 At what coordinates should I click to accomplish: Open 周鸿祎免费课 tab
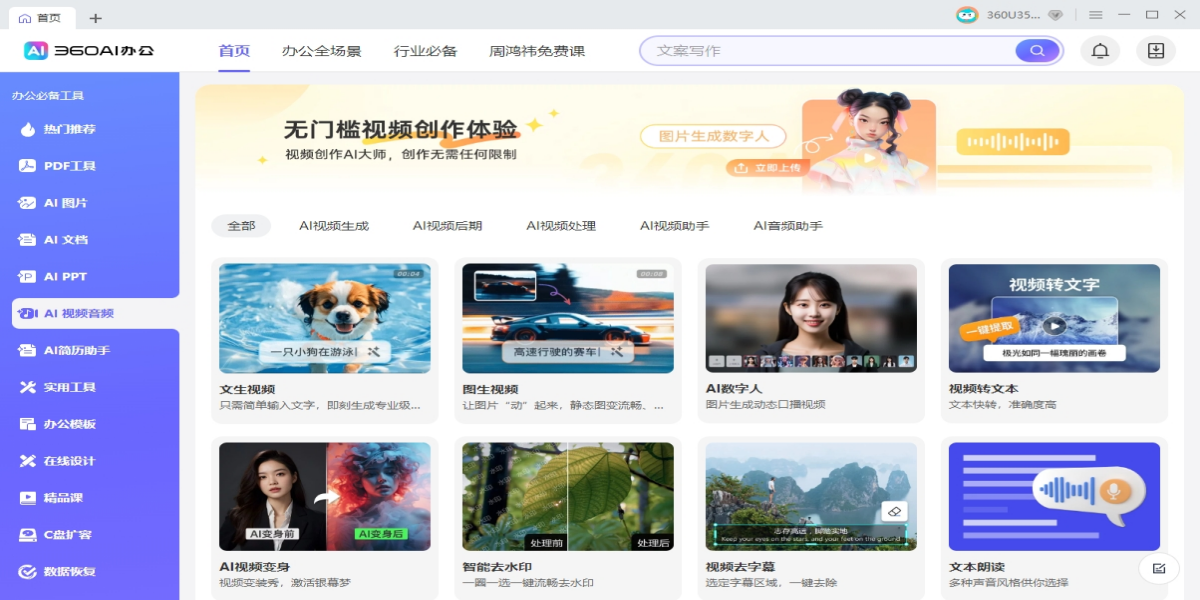coord(537,51)
